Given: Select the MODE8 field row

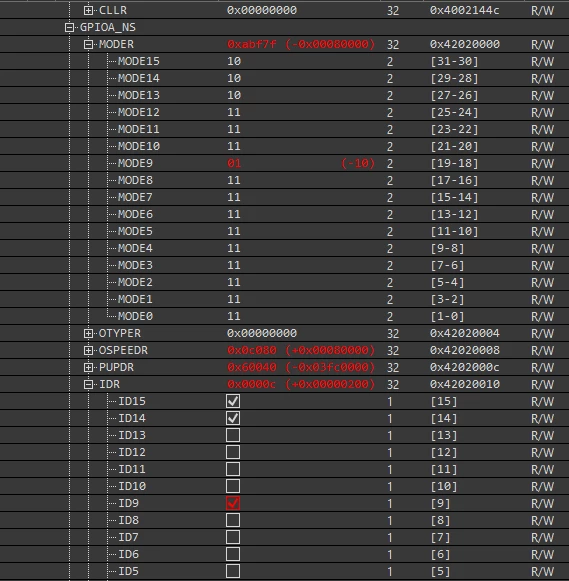Looking at the screenshot, I should (284, 180).
